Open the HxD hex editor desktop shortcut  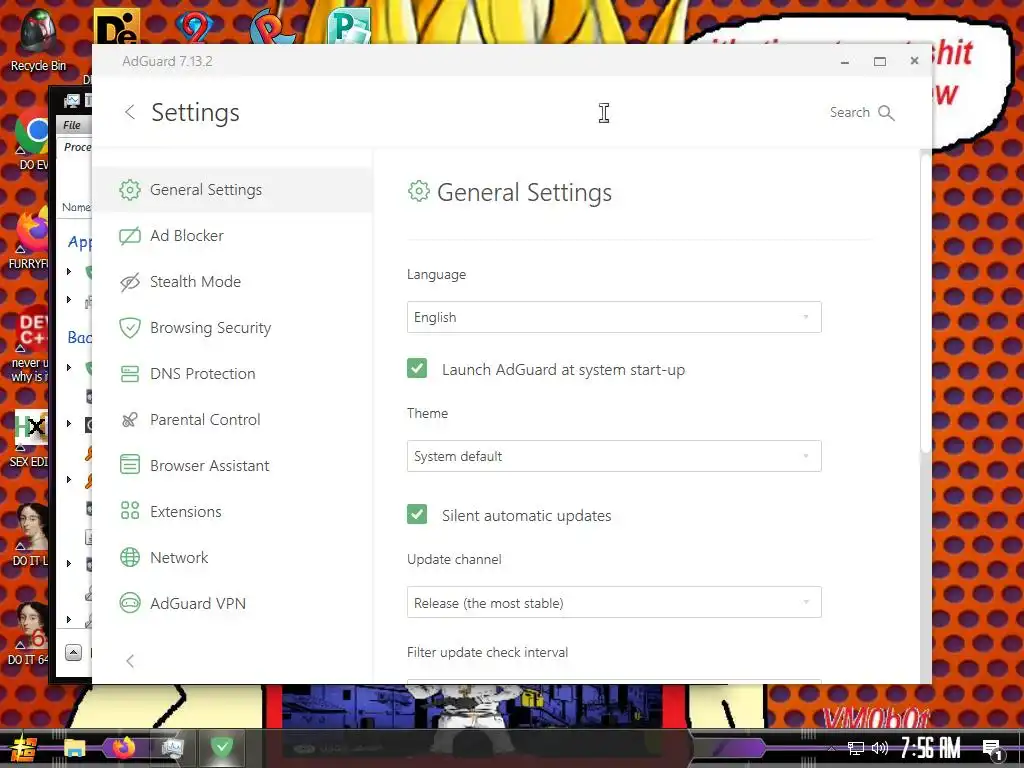pos(30,438)
